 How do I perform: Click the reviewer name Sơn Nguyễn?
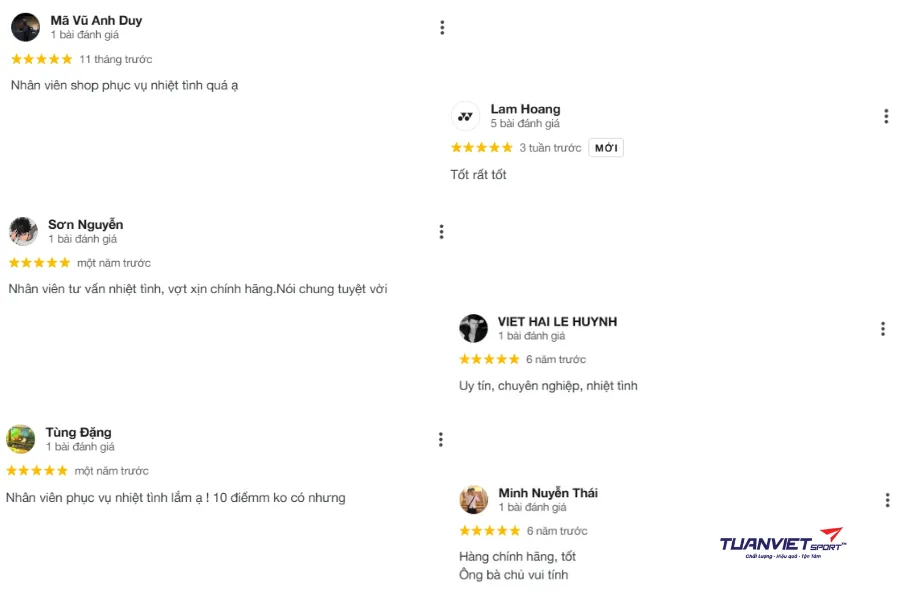86,224
